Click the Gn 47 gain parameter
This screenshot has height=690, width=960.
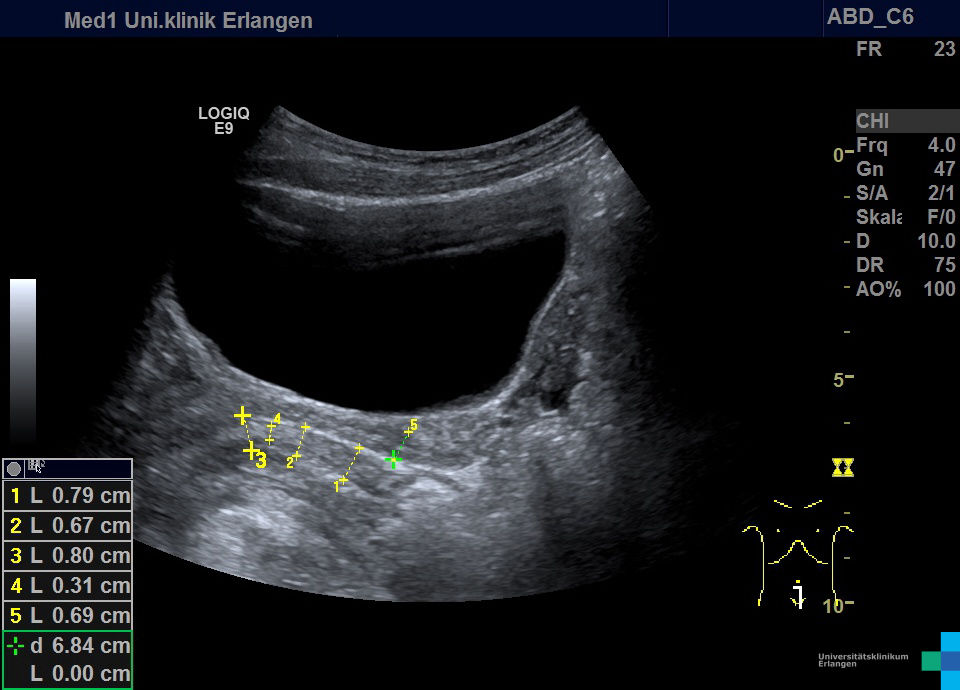point(905,169)
